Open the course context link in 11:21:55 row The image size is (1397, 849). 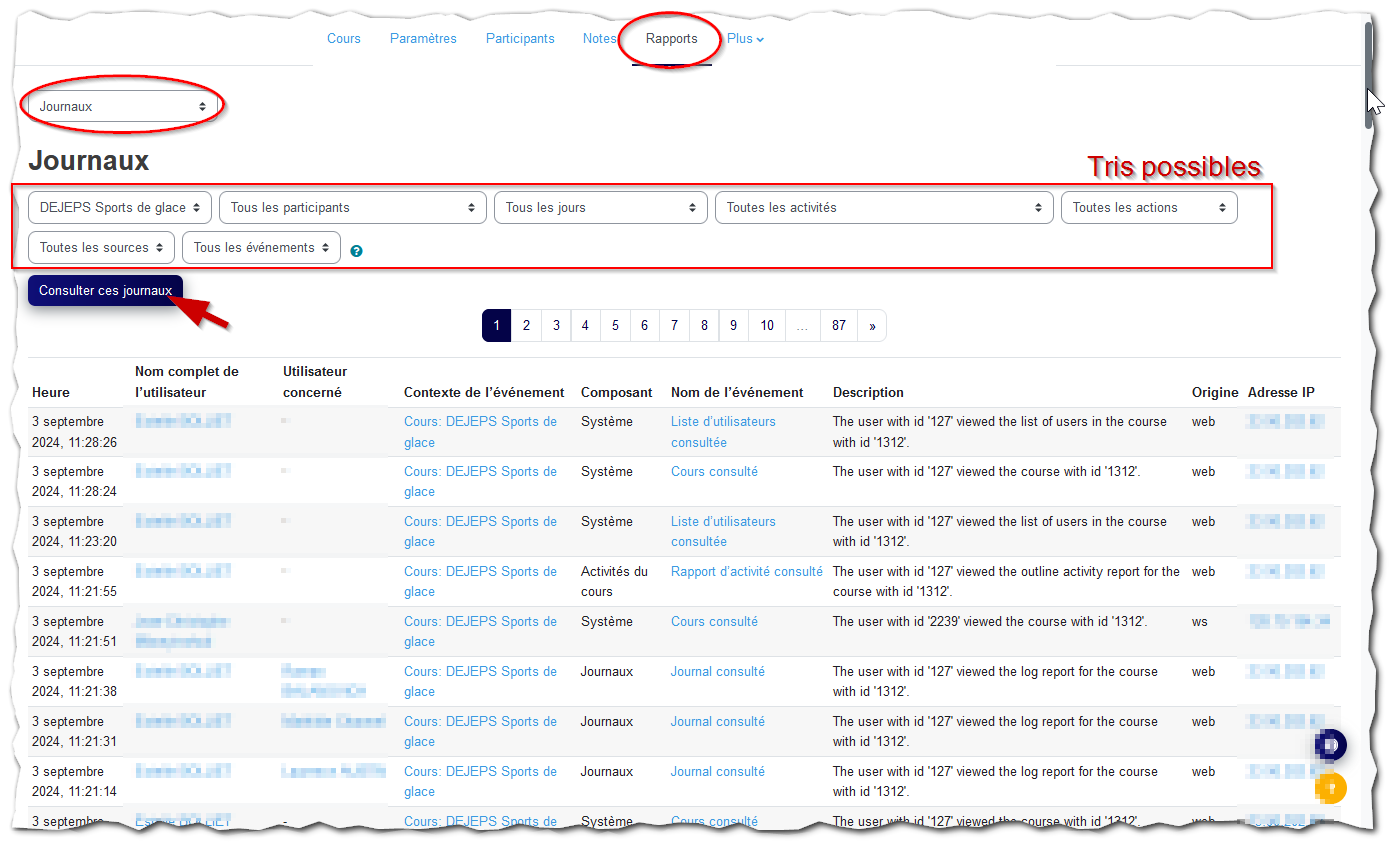(480, 582)
